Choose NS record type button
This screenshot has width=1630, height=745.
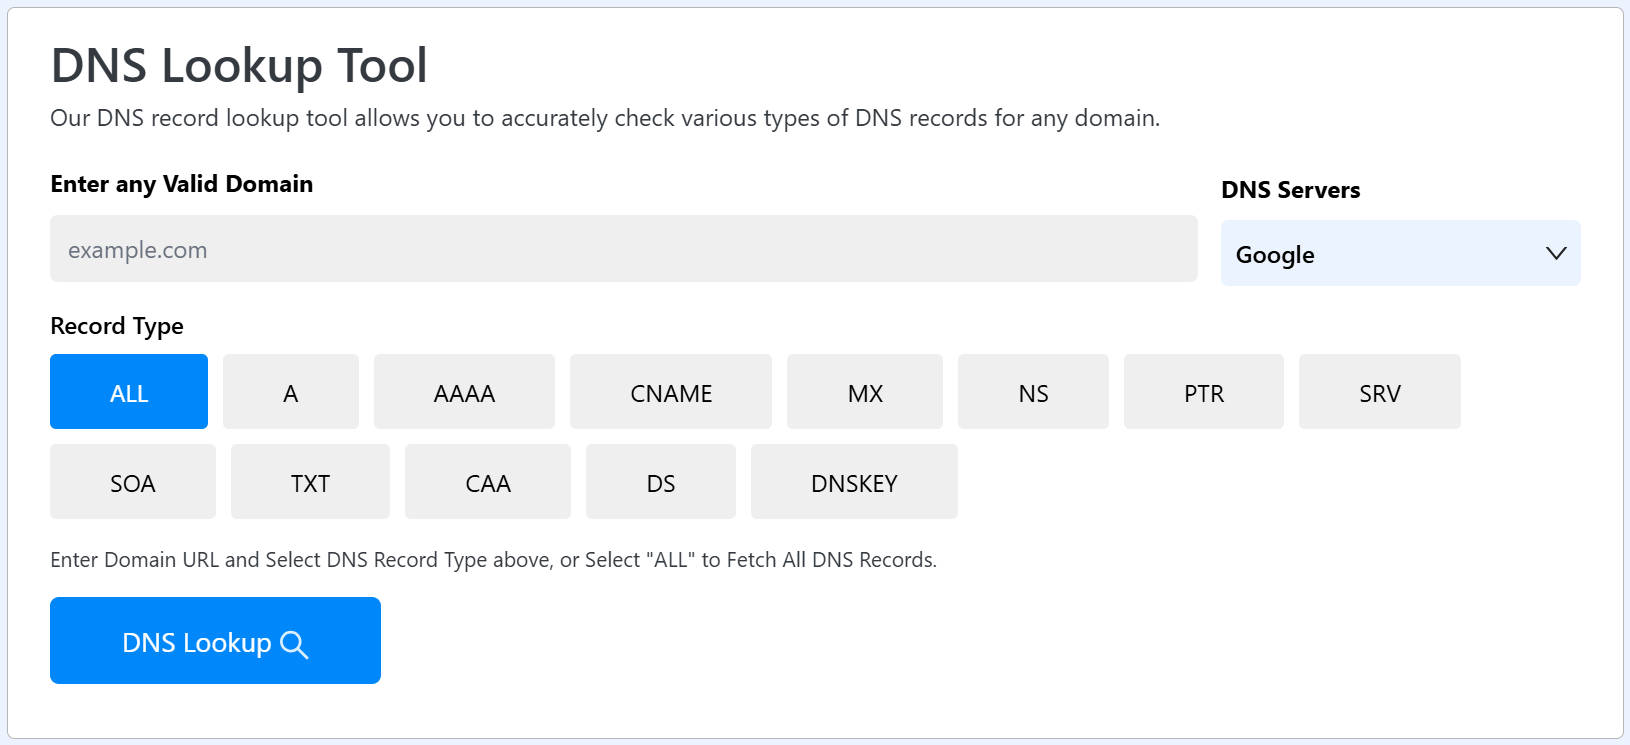[x=1033, y=392]
